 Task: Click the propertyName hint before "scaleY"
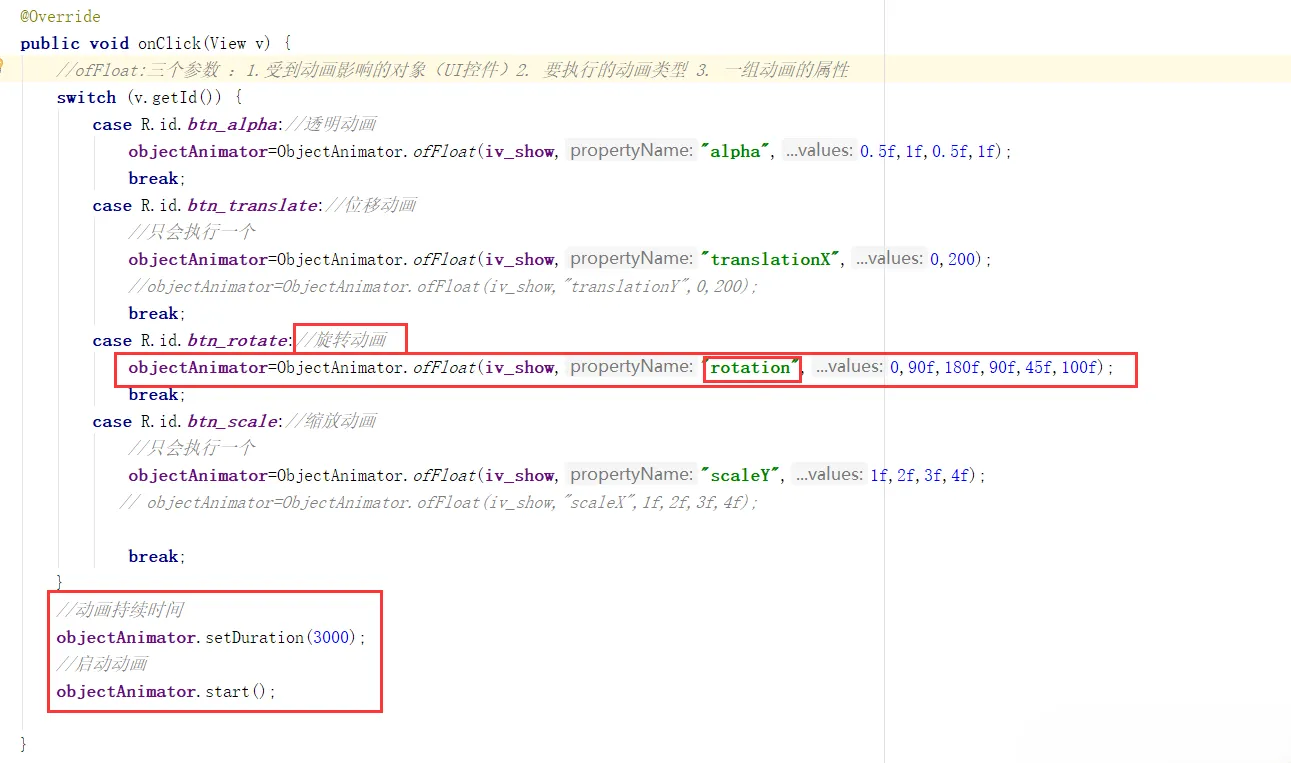(631, 475)
